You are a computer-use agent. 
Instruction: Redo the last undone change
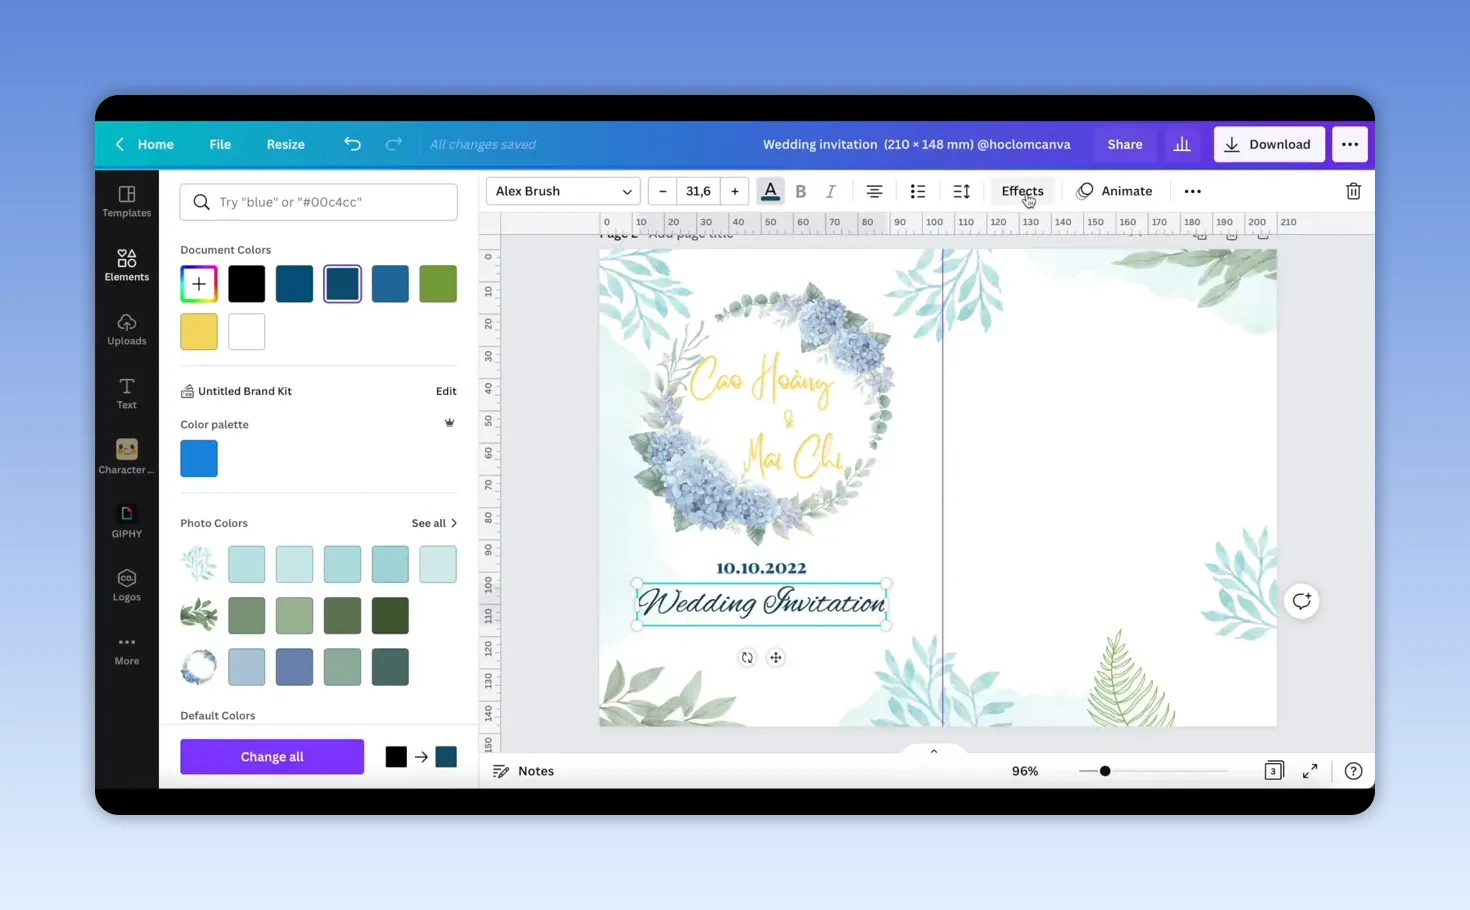coord(394,144)
